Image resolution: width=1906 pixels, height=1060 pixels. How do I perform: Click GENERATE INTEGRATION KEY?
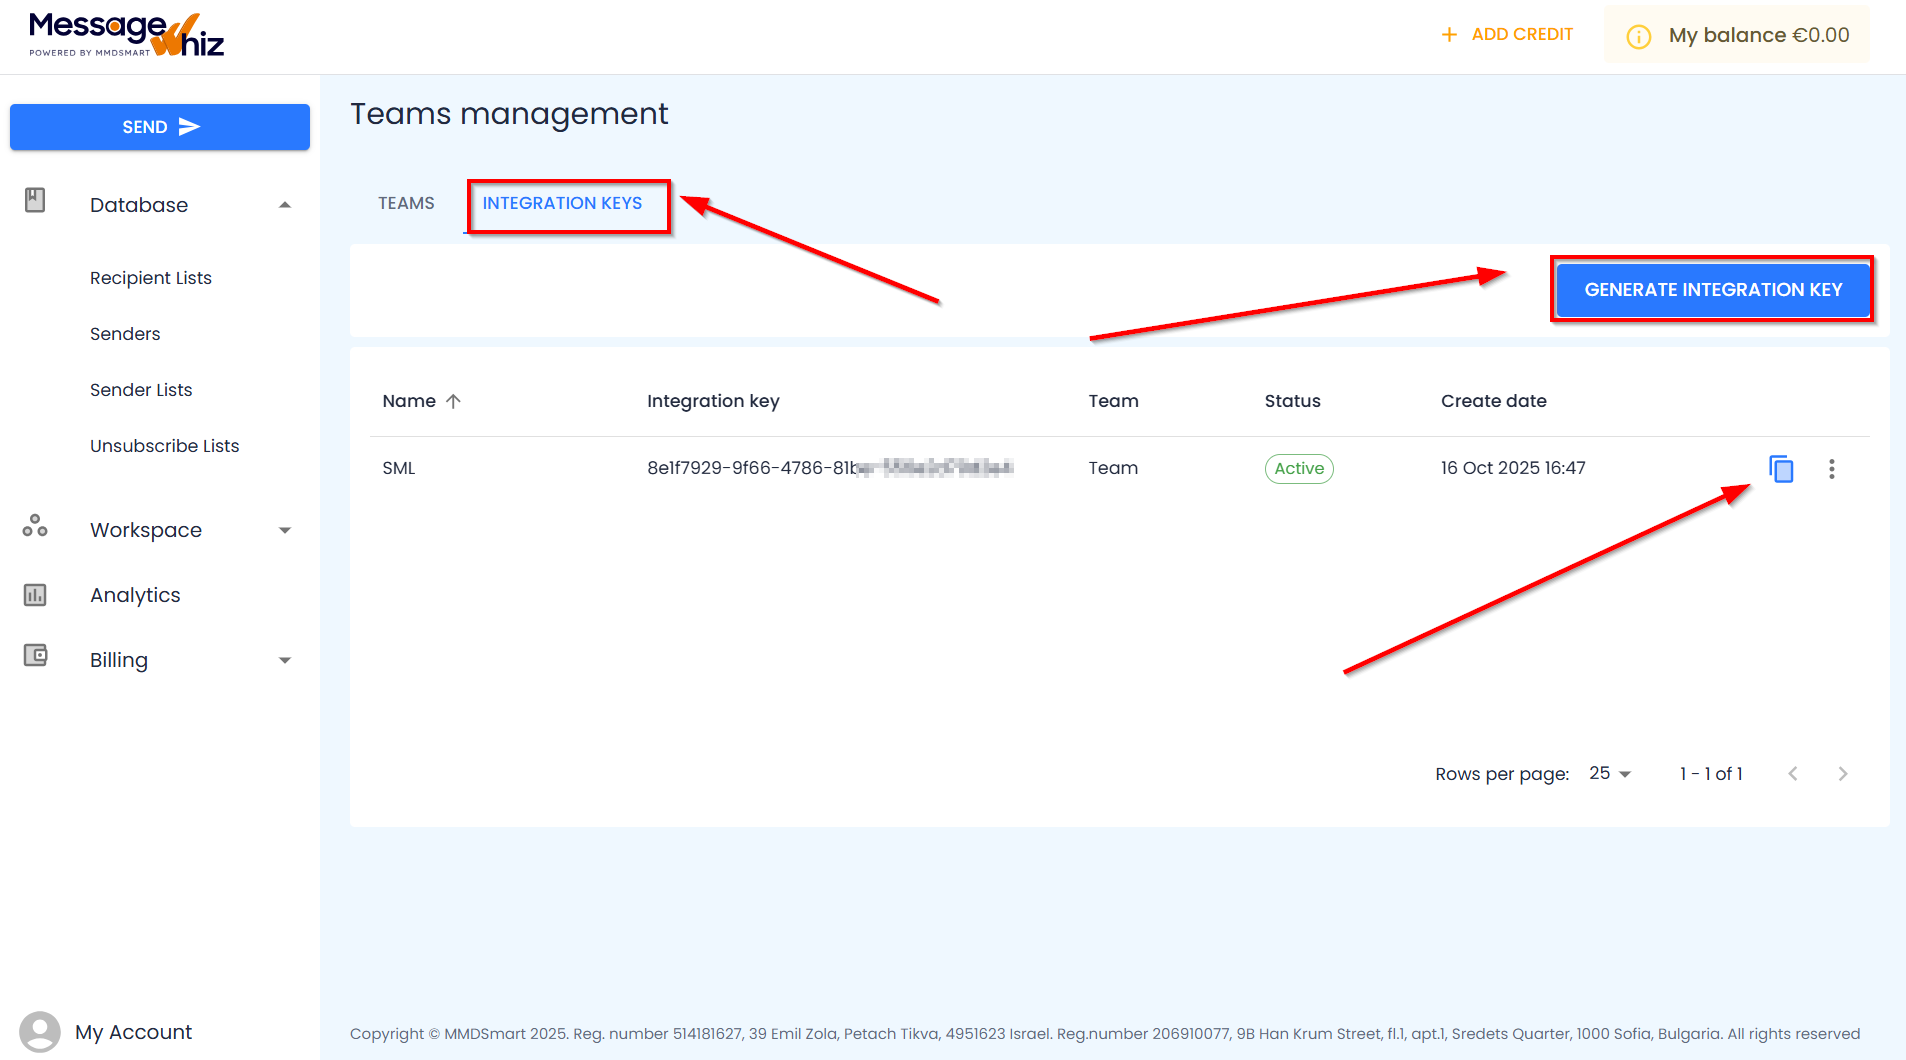(x=1712, y=290)
